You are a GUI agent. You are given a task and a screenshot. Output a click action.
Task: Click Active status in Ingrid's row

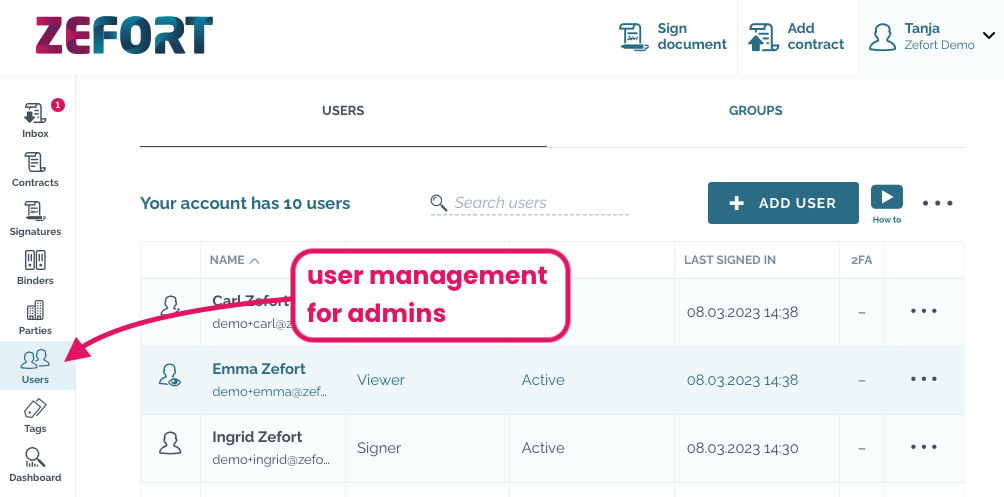point(543,448)
